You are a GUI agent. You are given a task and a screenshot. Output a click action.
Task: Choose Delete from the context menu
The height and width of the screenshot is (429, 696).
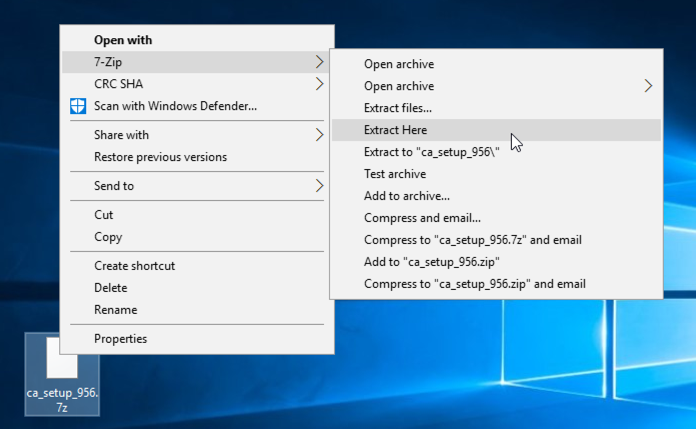coord(110,288)
